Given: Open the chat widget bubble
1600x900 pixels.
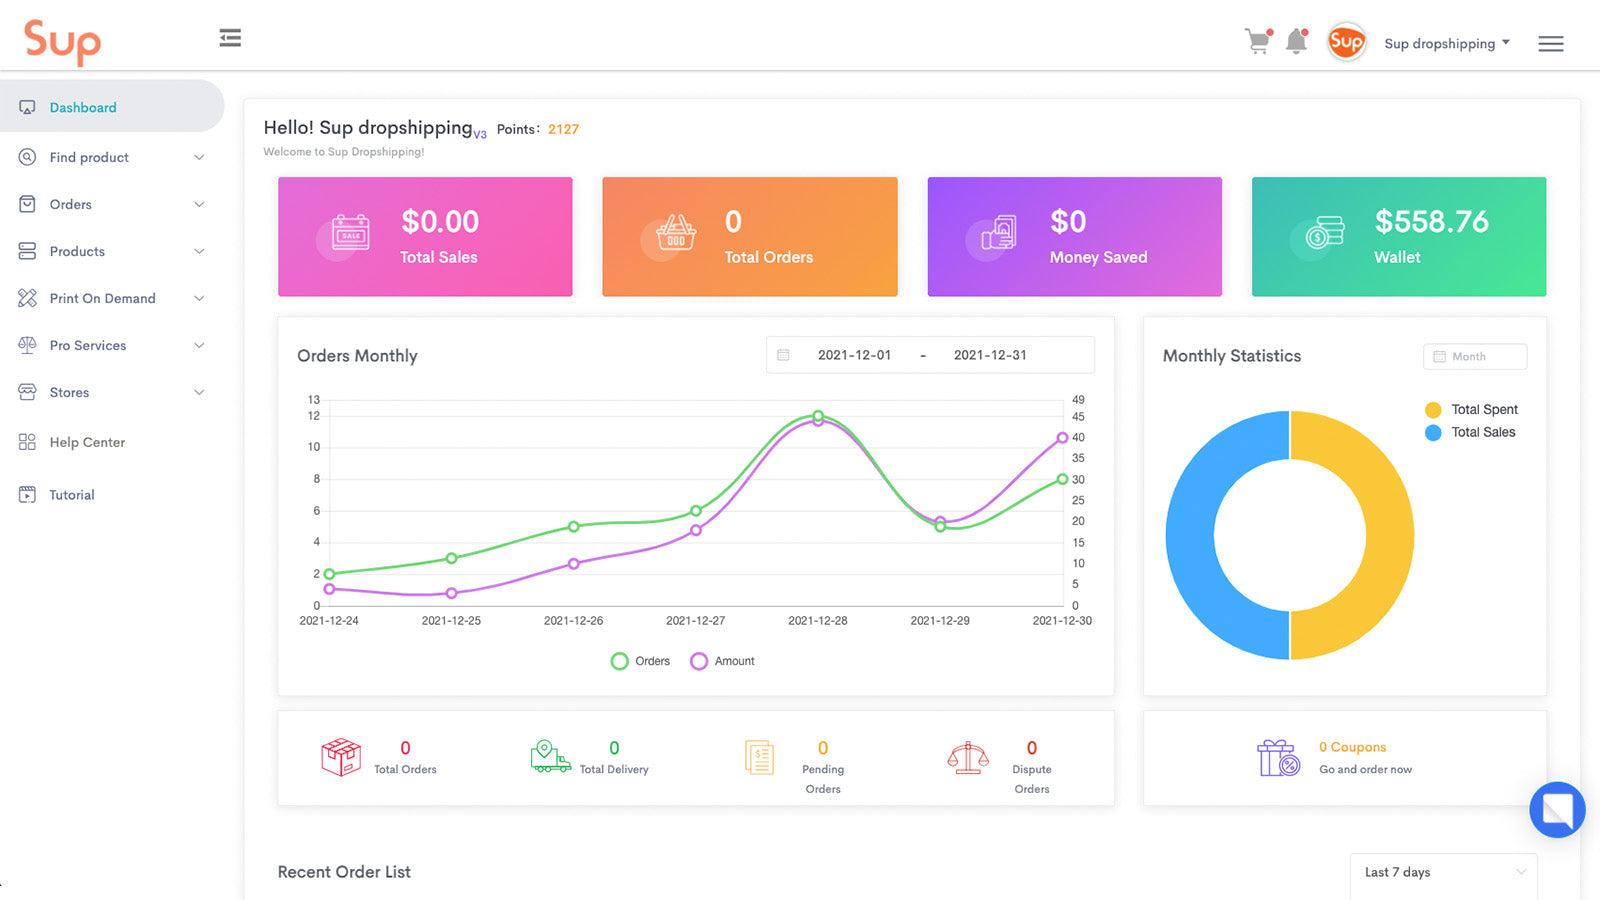Looking at the screenshot, I should tap(1557, 810).
